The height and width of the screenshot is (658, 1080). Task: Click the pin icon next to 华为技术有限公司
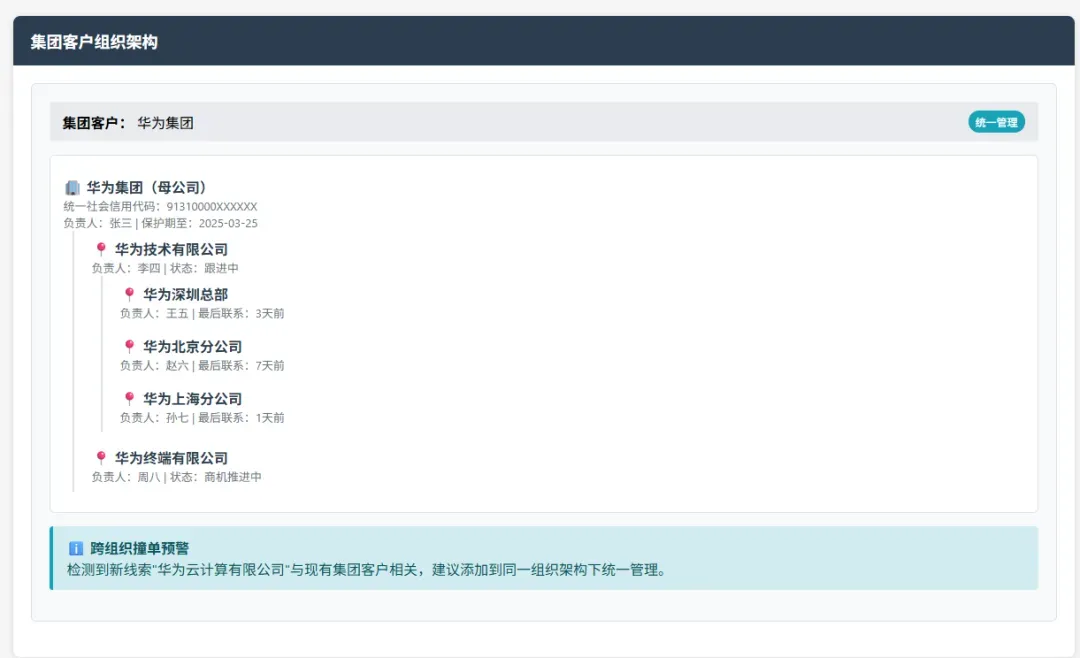101,249
